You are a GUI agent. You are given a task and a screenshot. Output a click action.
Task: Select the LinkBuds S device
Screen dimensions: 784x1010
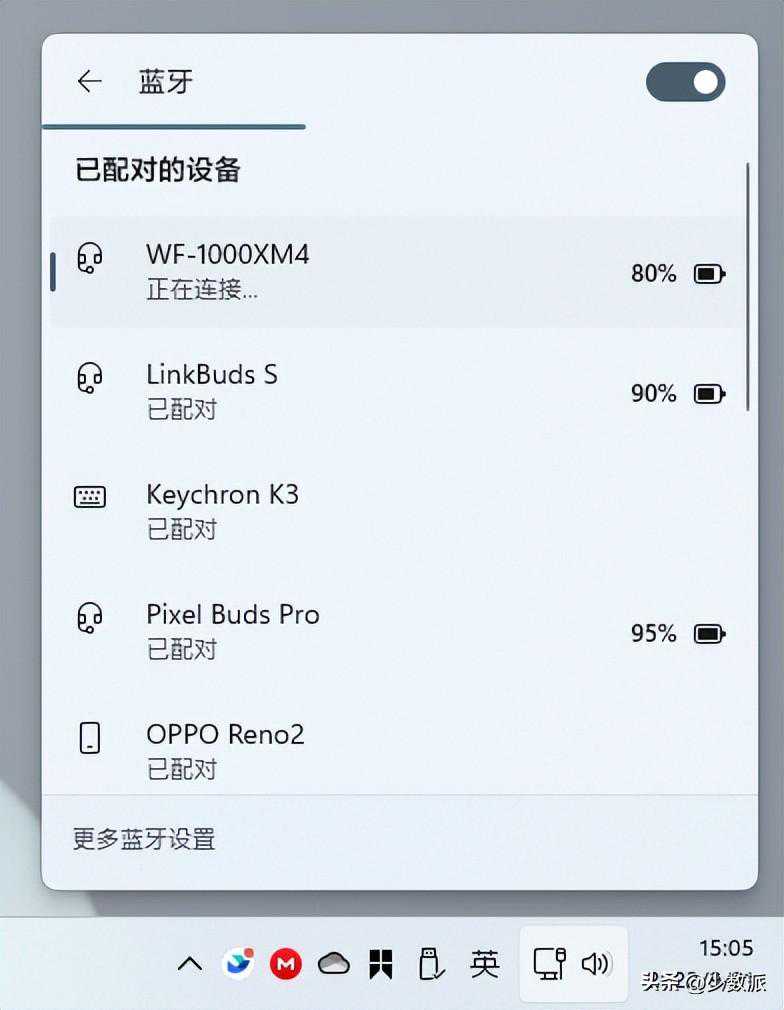click(212, 375)
